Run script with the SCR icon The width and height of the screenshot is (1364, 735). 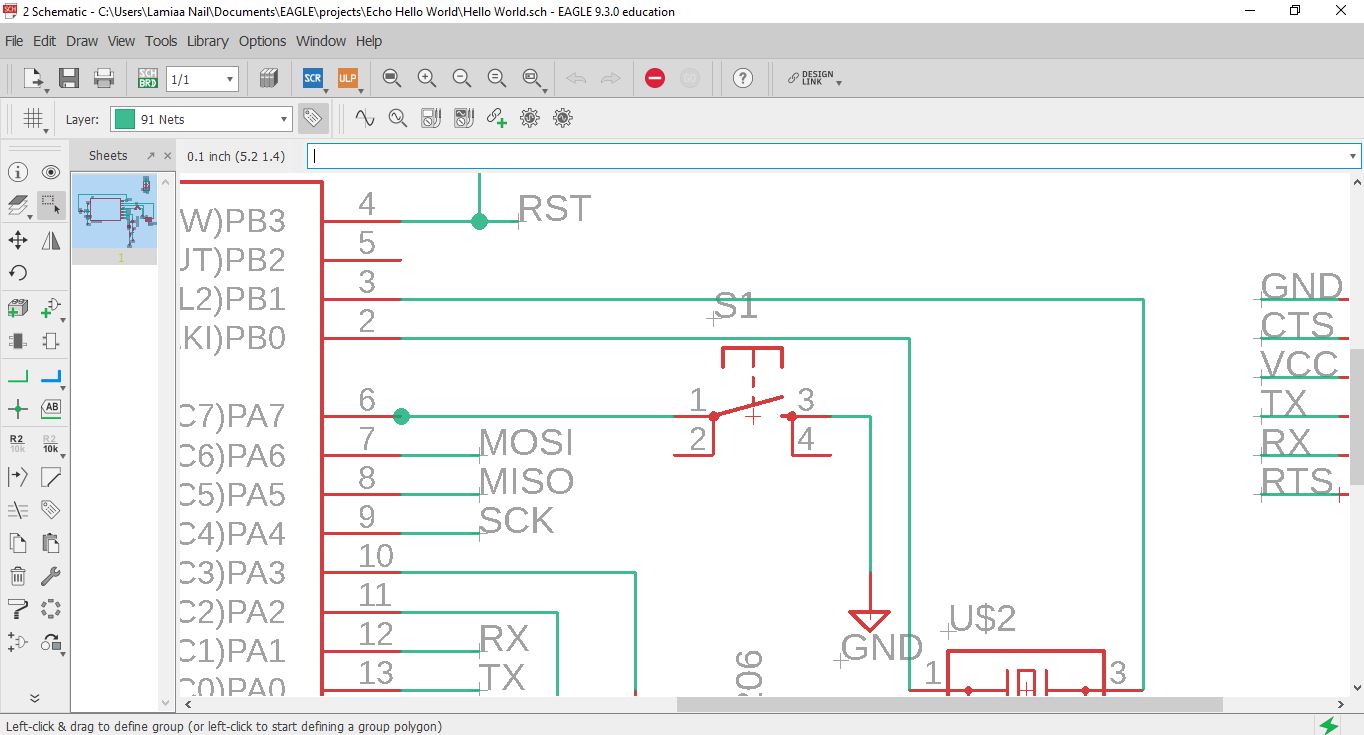coord(313,78)
